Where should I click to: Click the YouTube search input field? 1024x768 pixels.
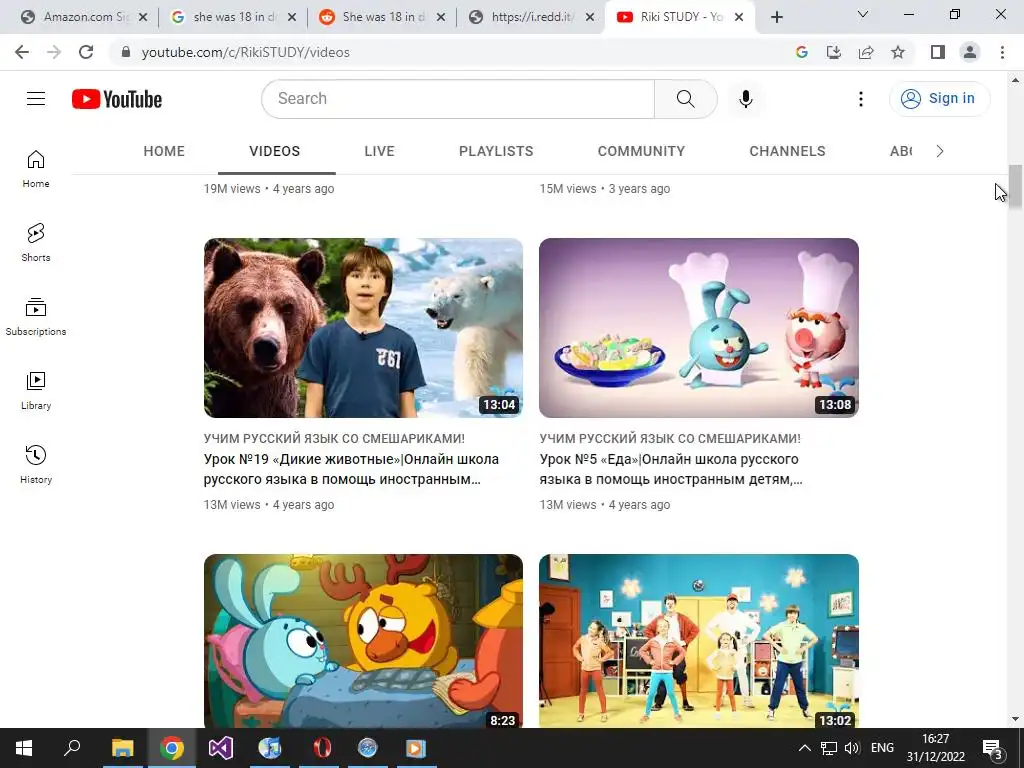point(458,99)
